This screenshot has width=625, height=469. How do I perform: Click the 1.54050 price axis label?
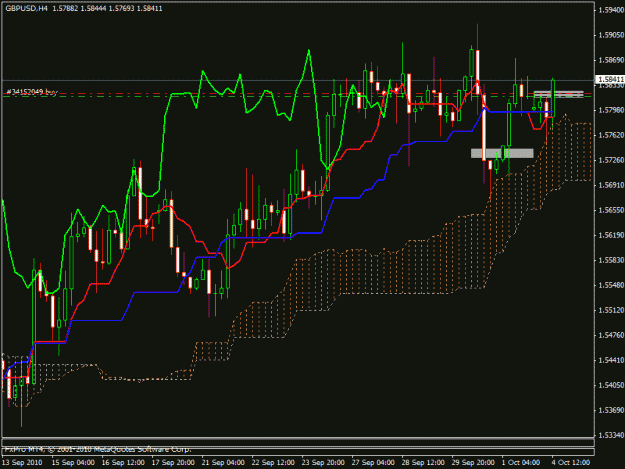[611, 385]
